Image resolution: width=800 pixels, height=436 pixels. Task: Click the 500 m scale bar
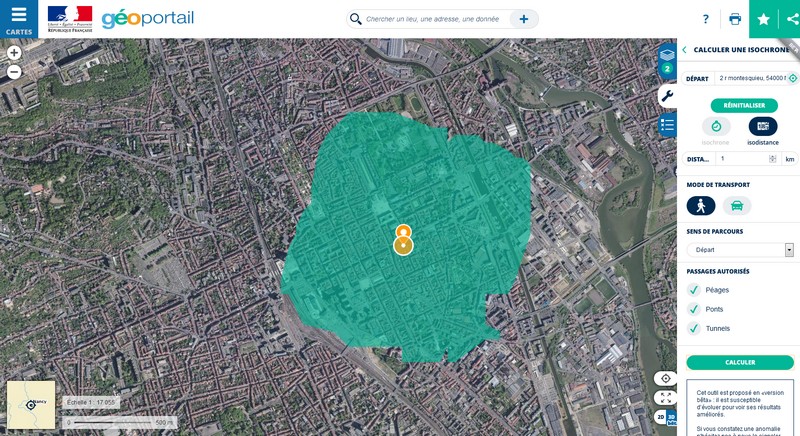click(120, 422)
